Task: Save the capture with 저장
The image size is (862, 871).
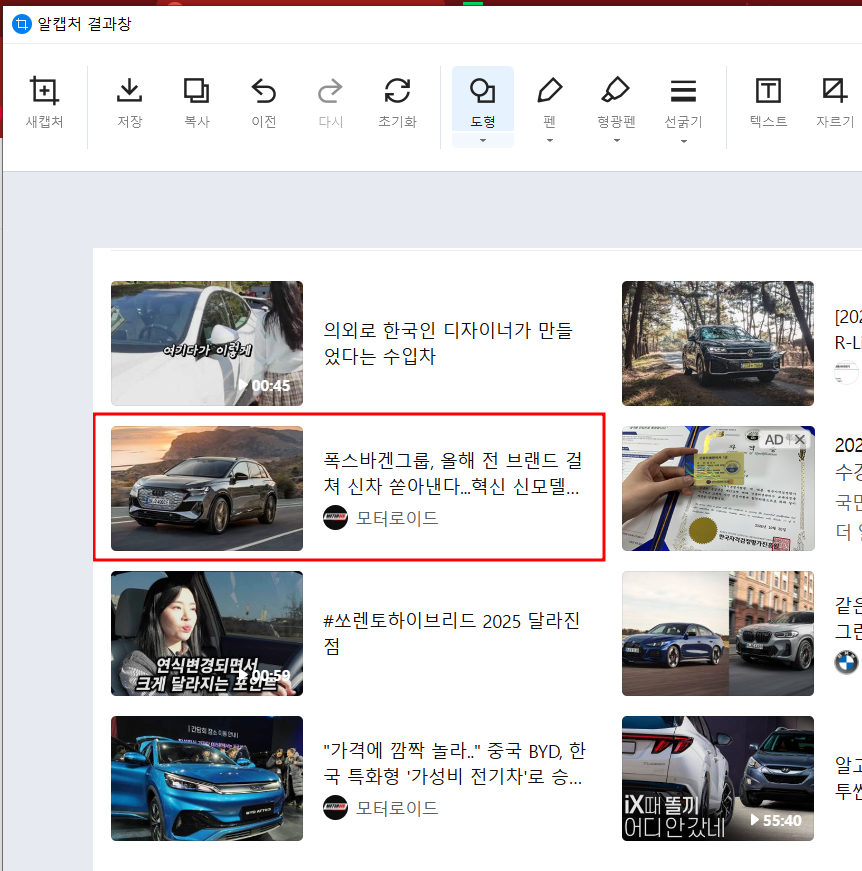Action: coord(129,103)
